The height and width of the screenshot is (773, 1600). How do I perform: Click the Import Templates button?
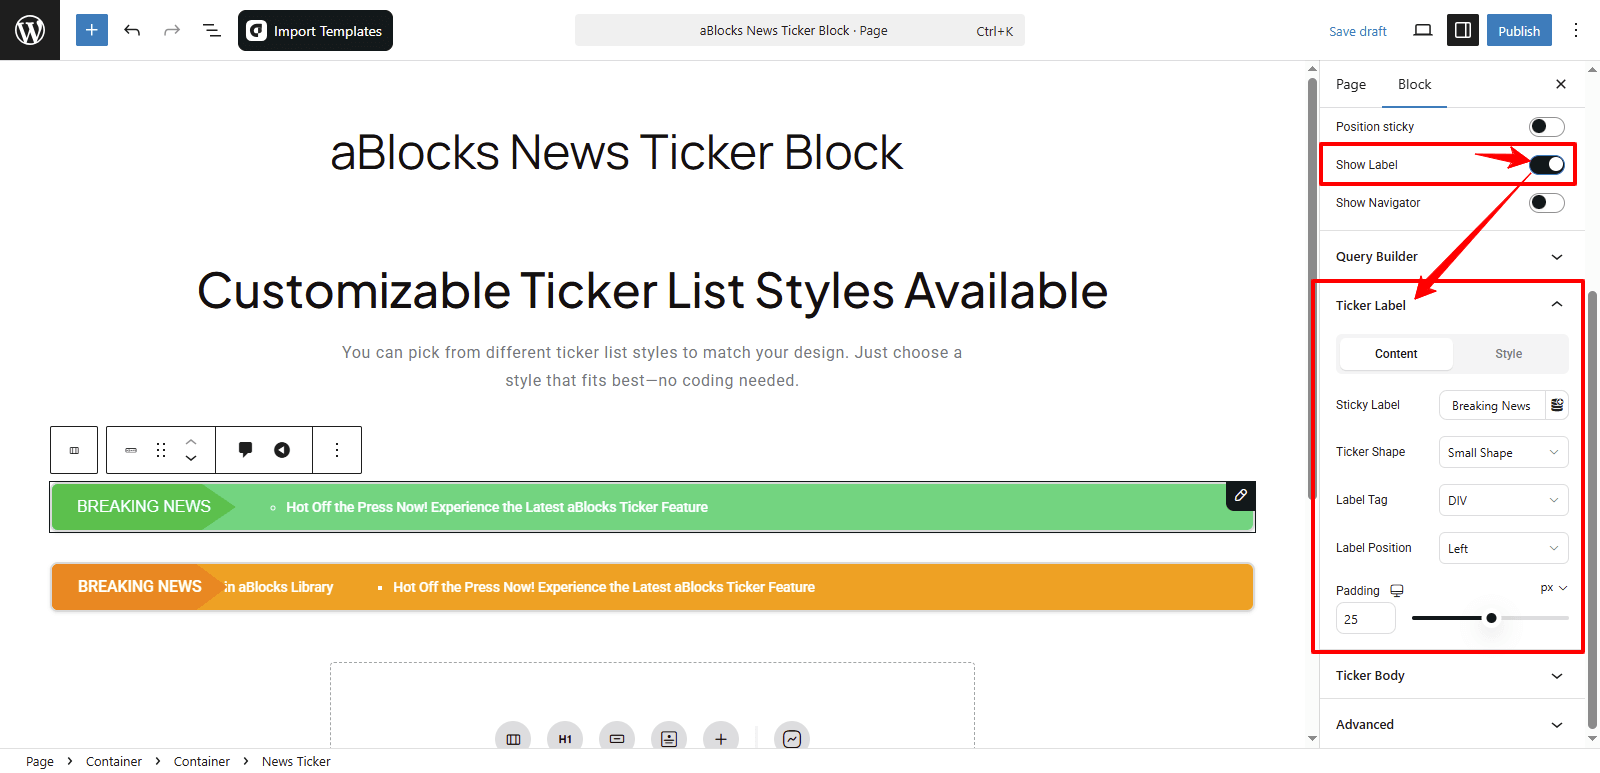(x=315, y=30)
